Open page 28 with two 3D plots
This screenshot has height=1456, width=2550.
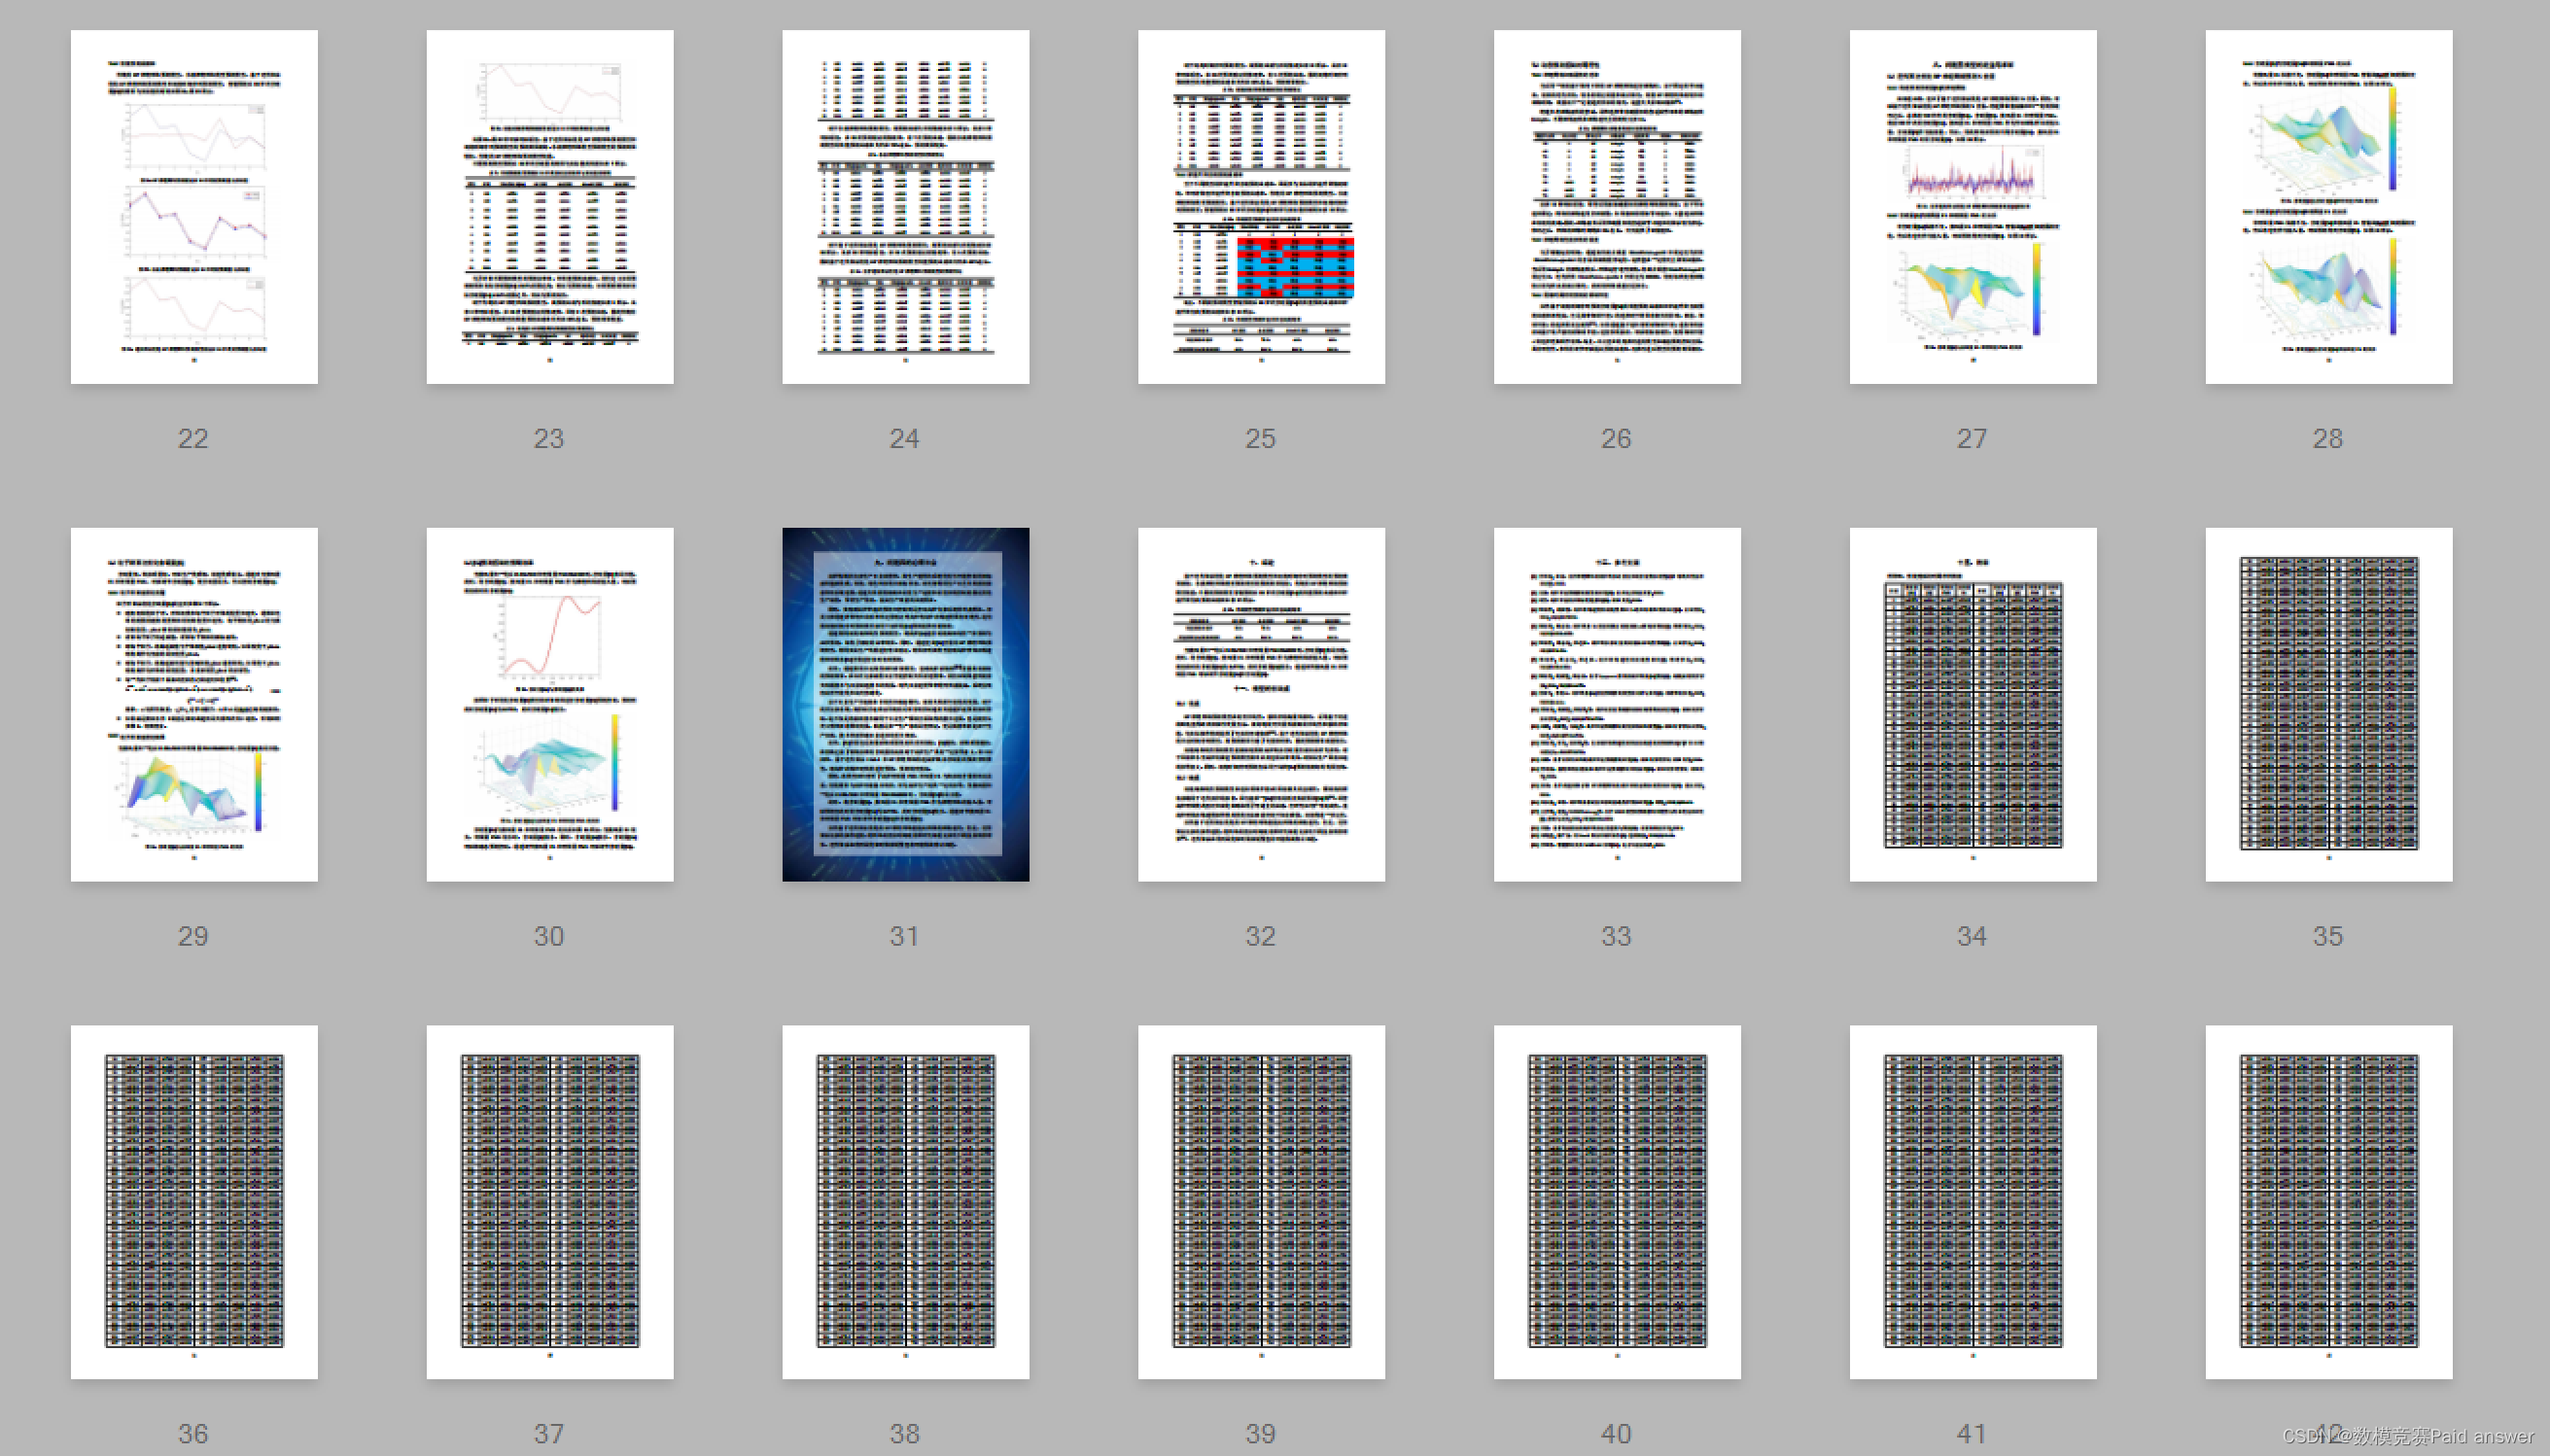pyautogui.click(x=2330, y=207)
